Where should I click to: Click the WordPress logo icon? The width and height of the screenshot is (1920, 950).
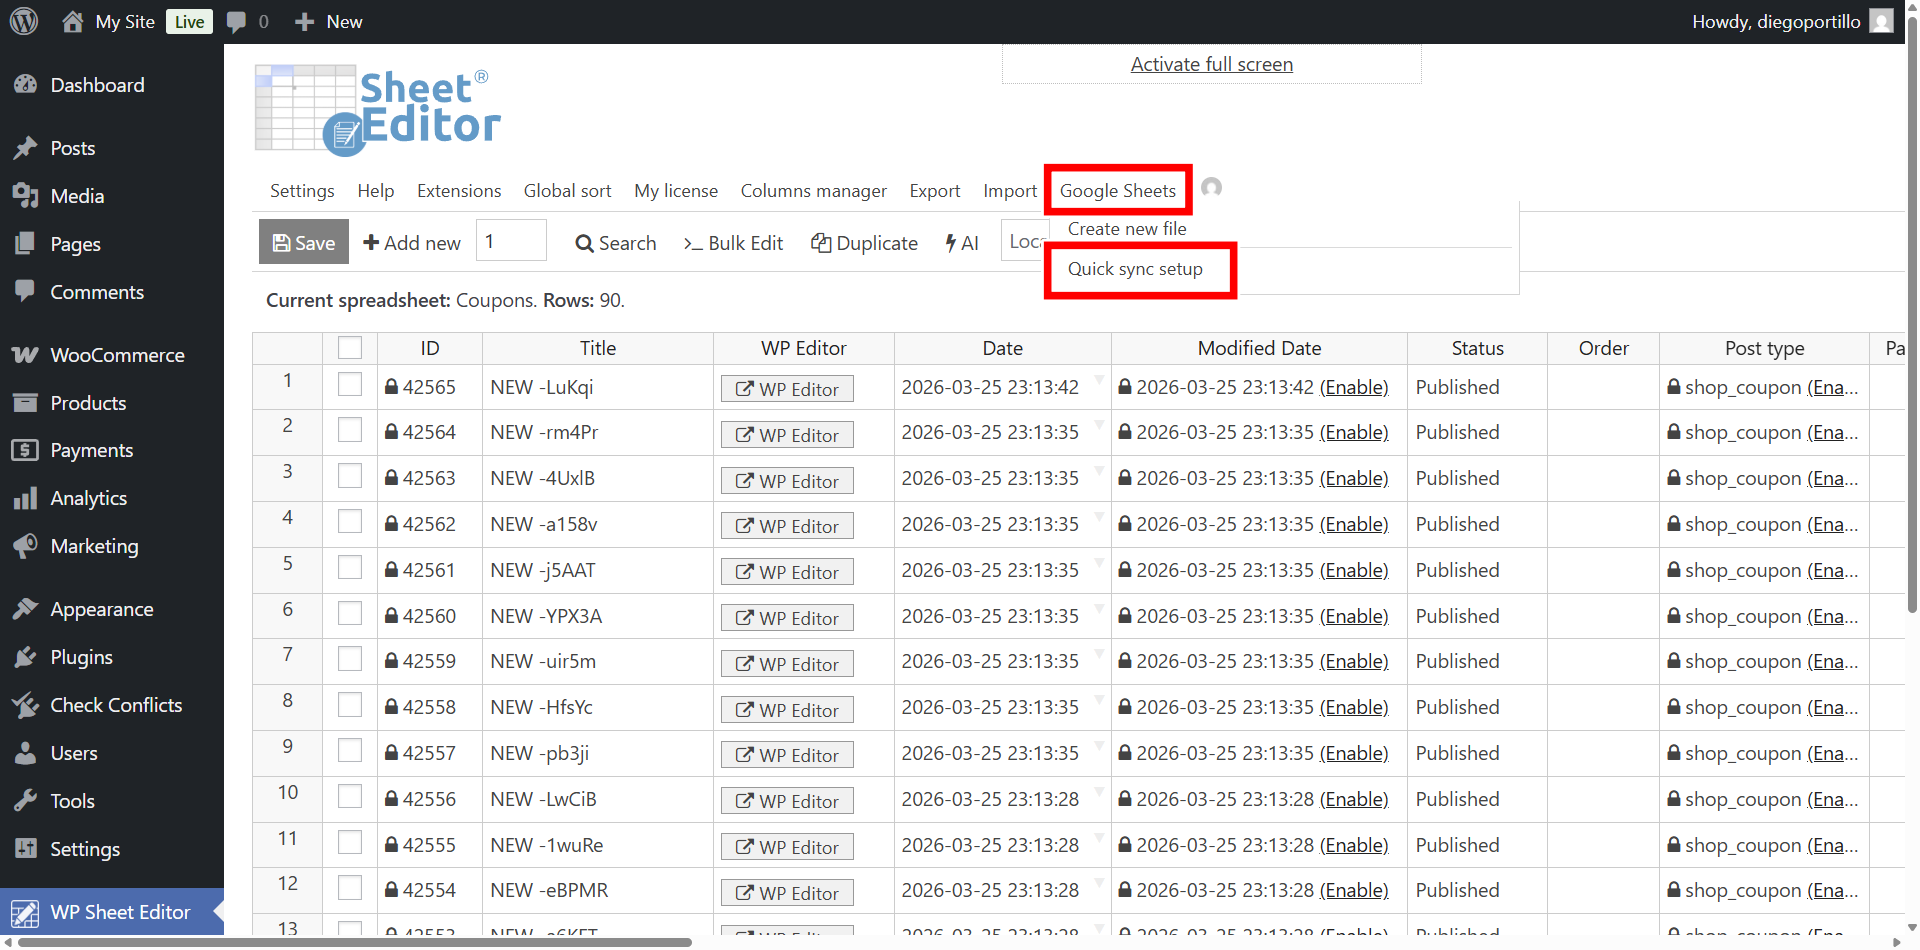[x=24, y=21]
